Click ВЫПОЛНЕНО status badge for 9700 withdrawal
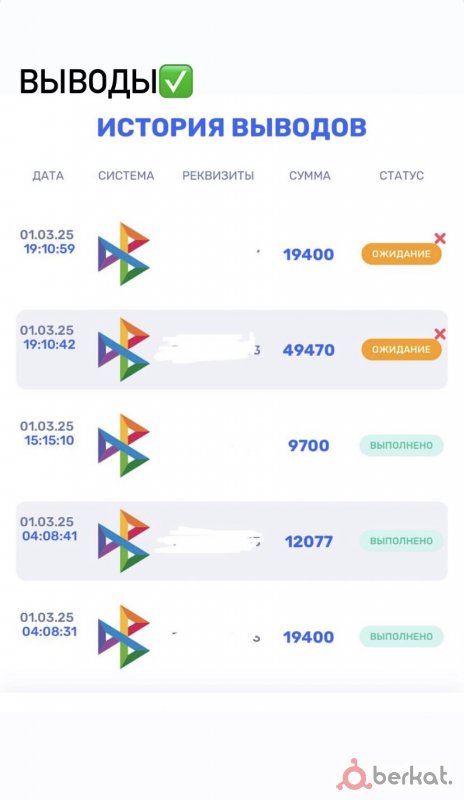This screenshot has height=800, width=464. point(401,445)
